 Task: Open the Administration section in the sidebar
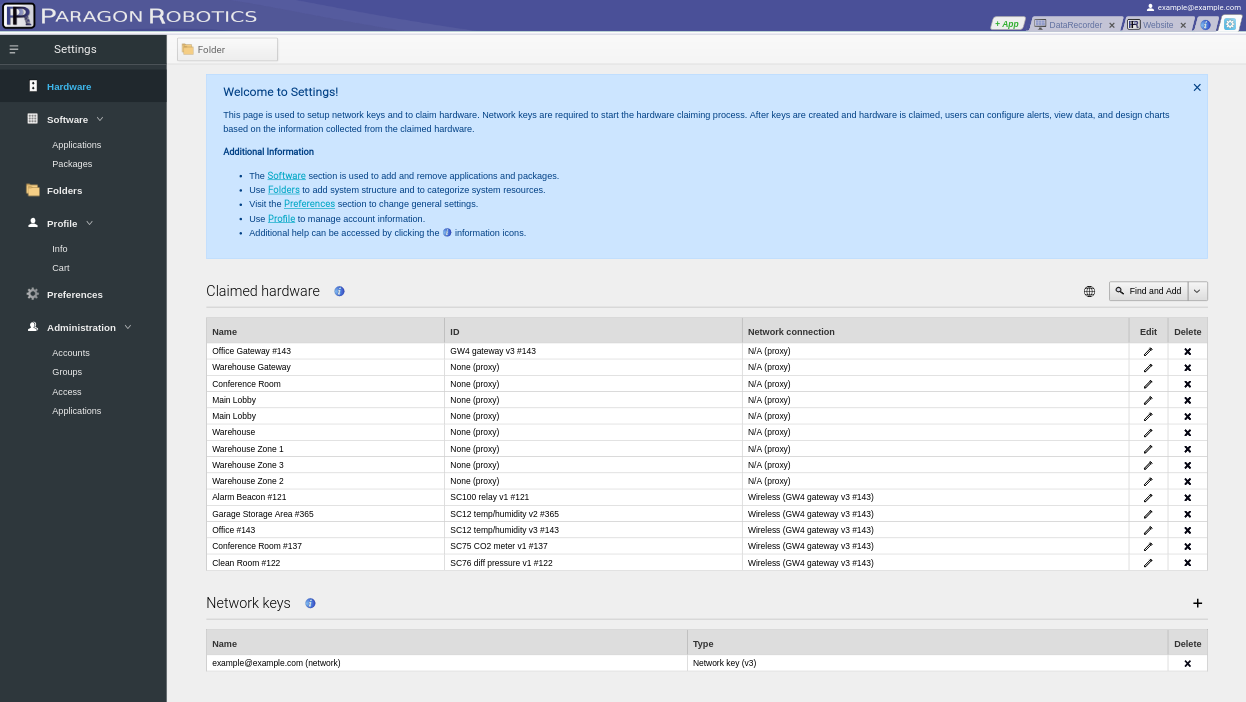(81, 327)
